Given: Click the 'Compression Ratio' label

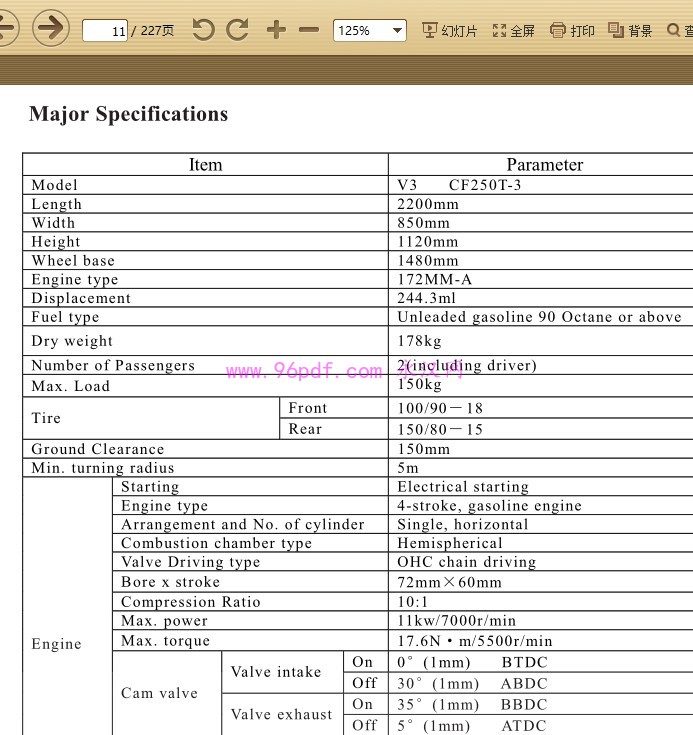Looking at the screenshot, I should [x=190, y=602].
